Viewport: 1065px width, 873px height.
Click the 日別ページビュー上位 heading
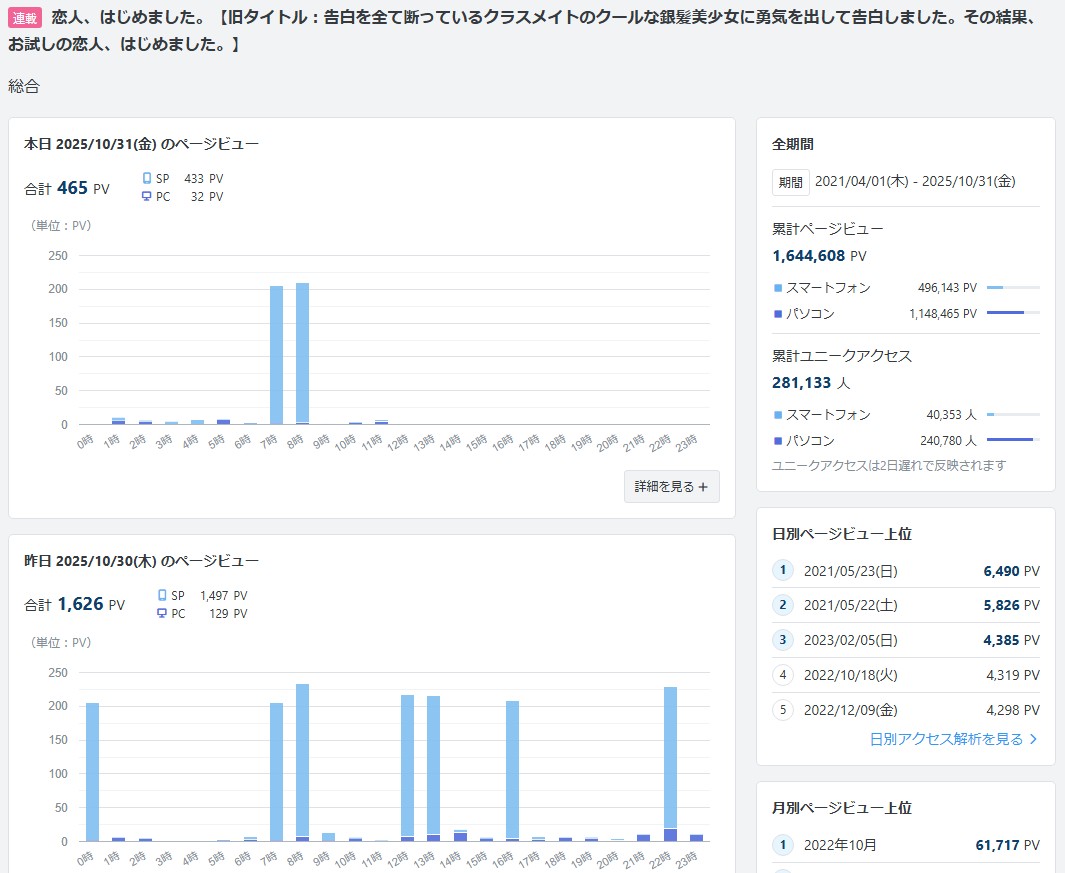tap(842, 534)
